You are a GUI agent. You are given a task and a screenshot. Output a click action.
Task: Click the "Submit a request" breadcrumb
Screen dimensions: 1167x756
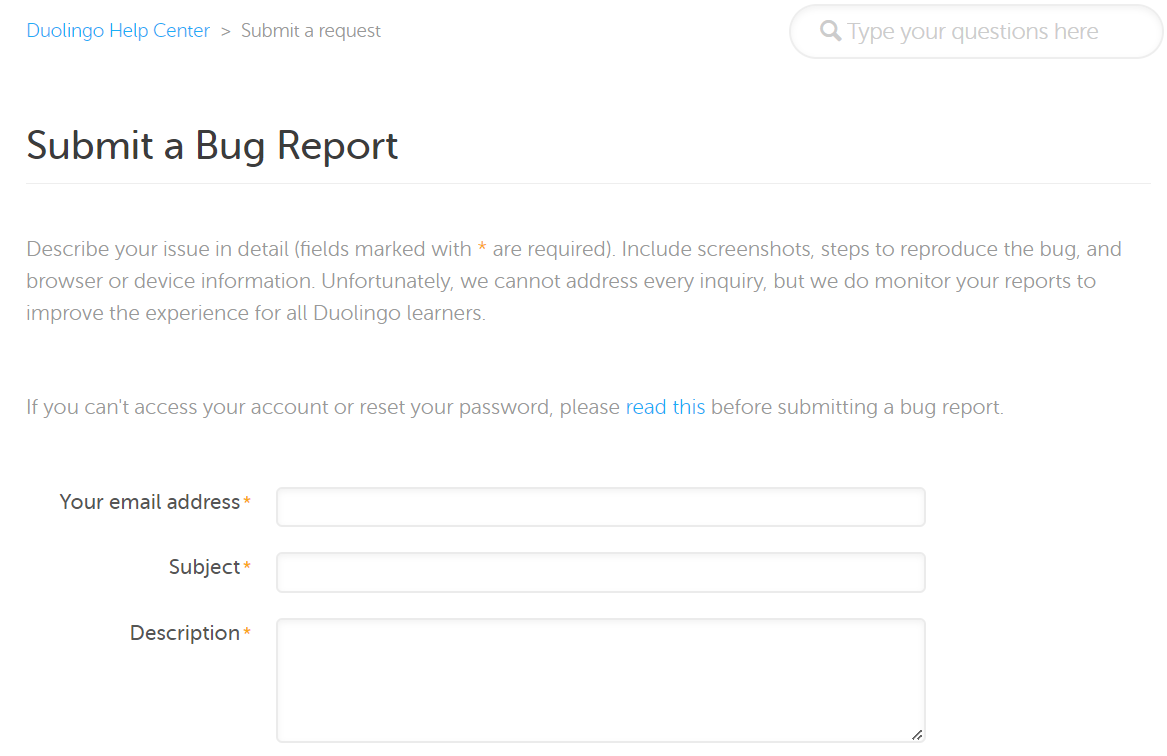[311, 31]
